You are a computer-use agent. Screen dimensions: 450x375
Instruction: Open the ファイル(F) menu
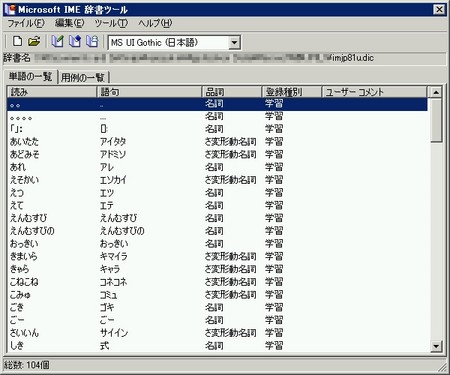pyautogui.click(x=26, y=23)
